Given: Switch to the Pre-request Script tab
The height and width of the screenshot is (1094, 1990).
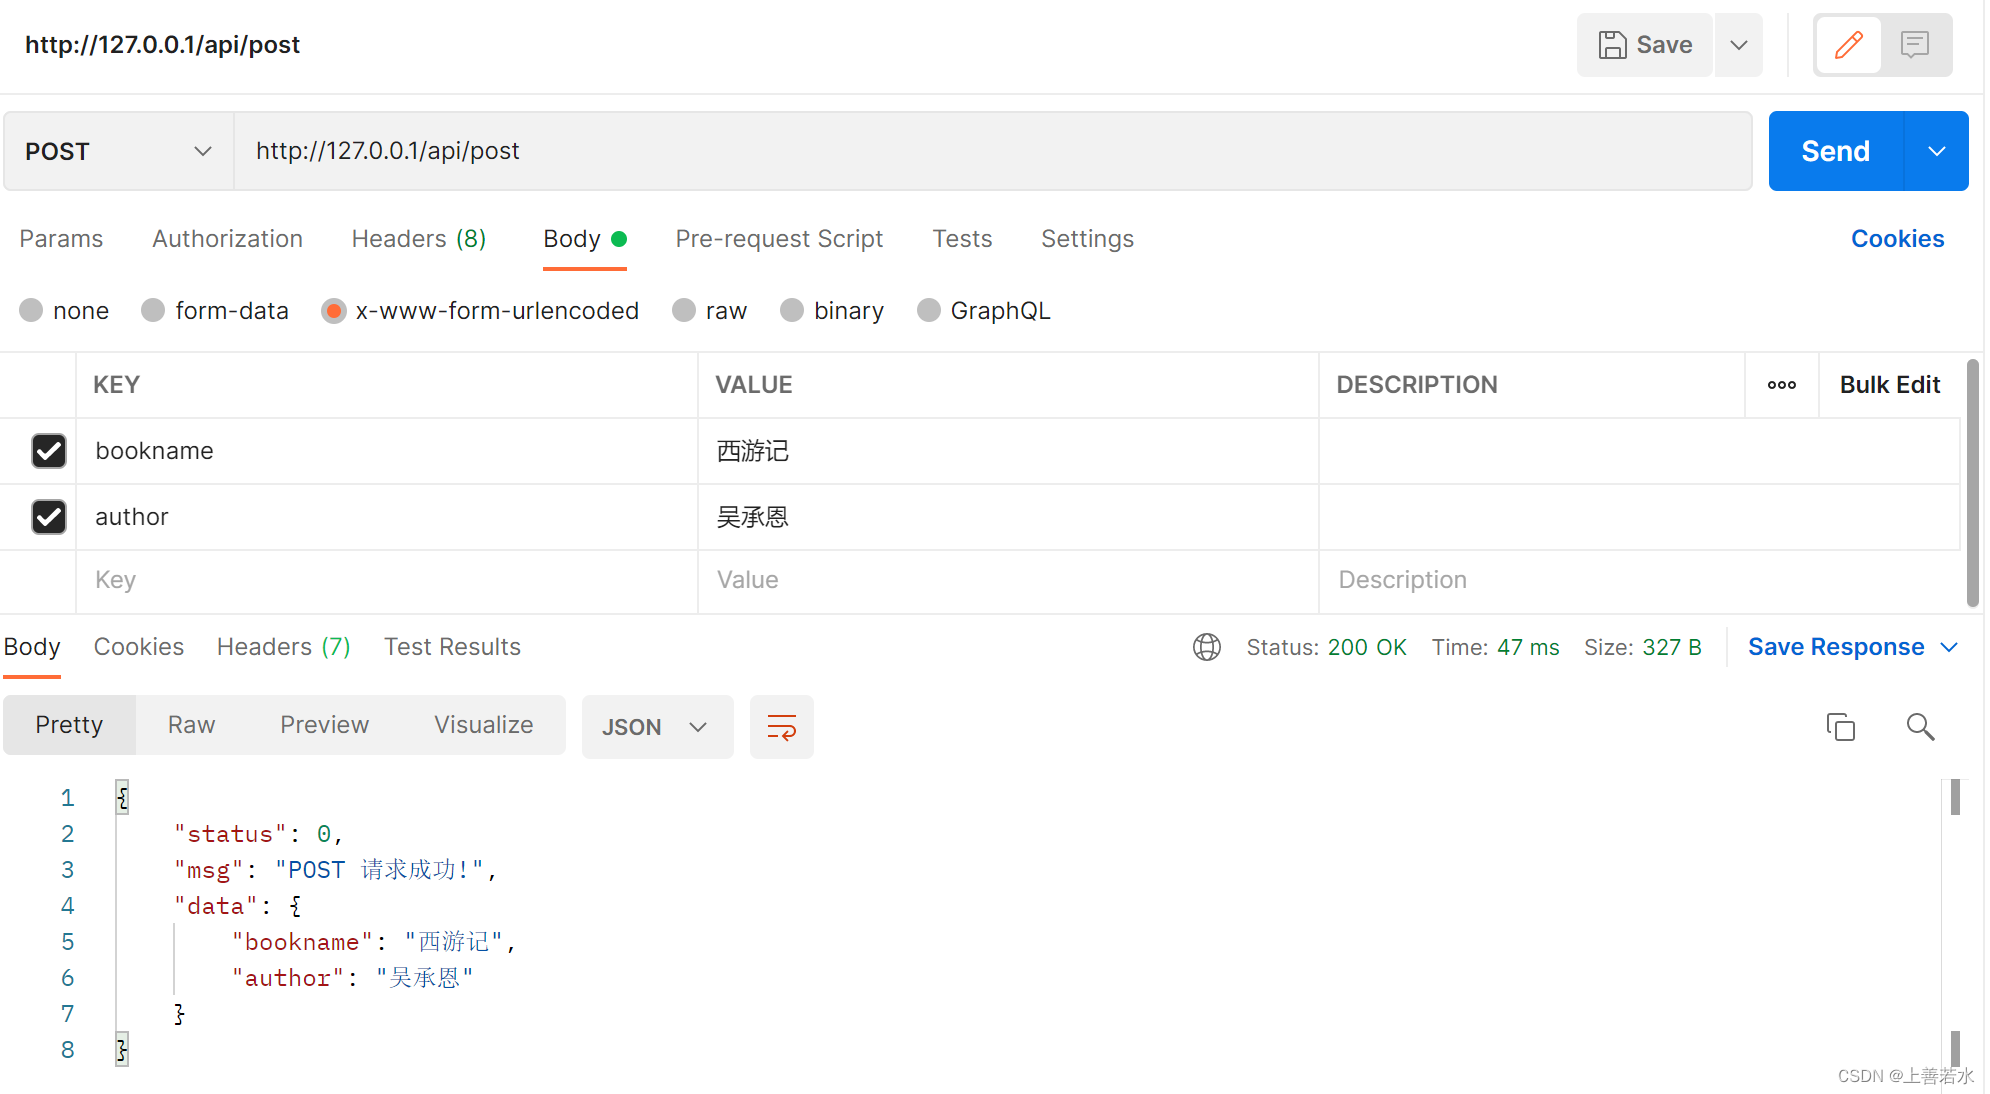Looking at the screenshot, I should click(x=779, y=239).
